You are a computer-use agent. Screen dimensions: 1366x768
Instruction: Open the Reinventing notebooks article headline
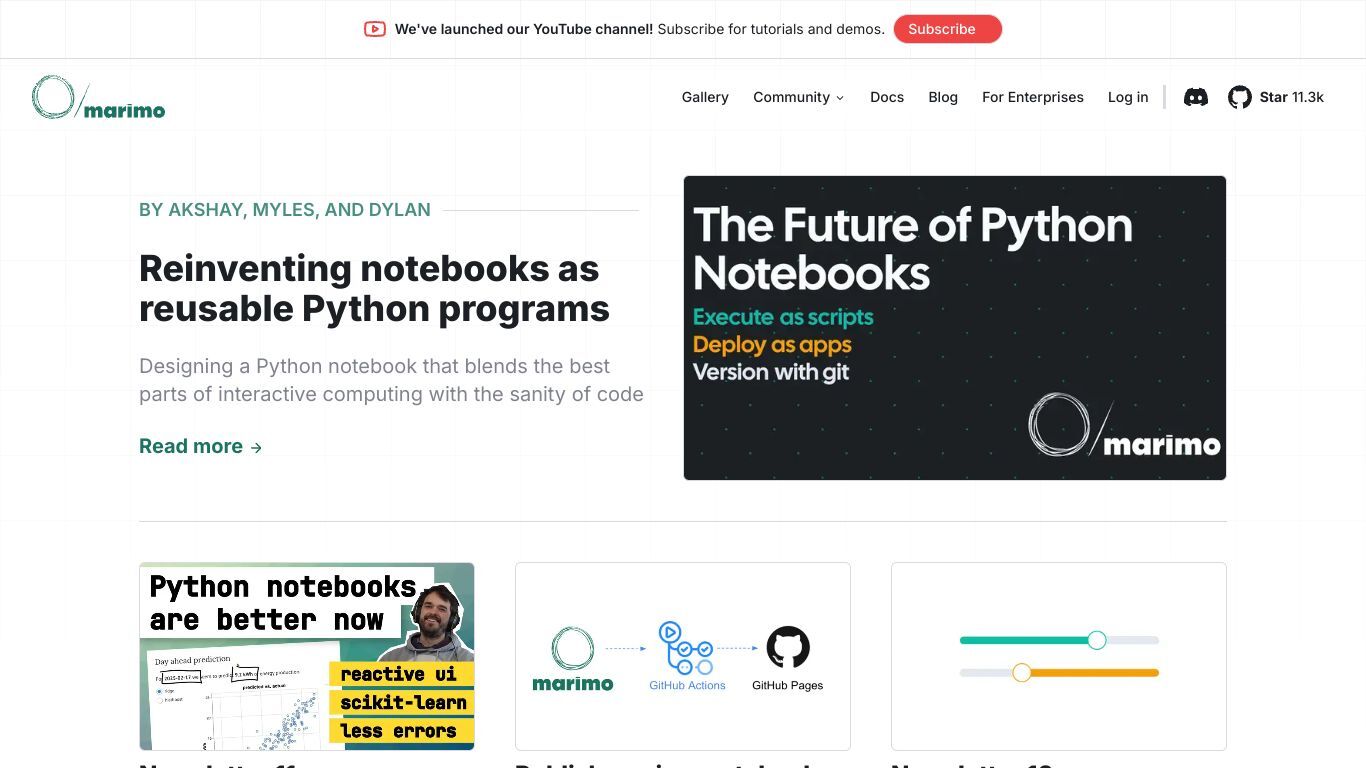(x=375, y=288)
